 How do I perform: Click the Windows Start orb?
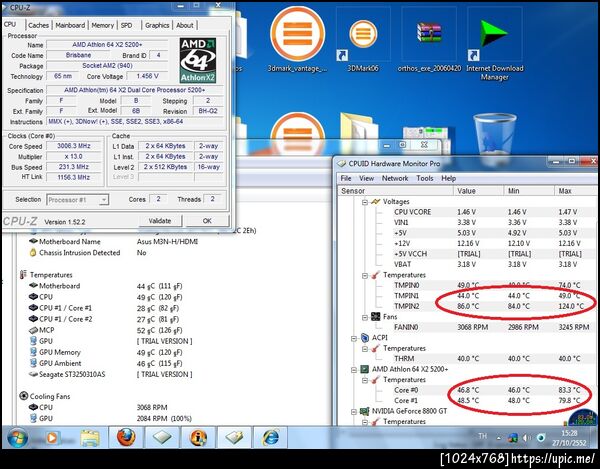[18, 437]
